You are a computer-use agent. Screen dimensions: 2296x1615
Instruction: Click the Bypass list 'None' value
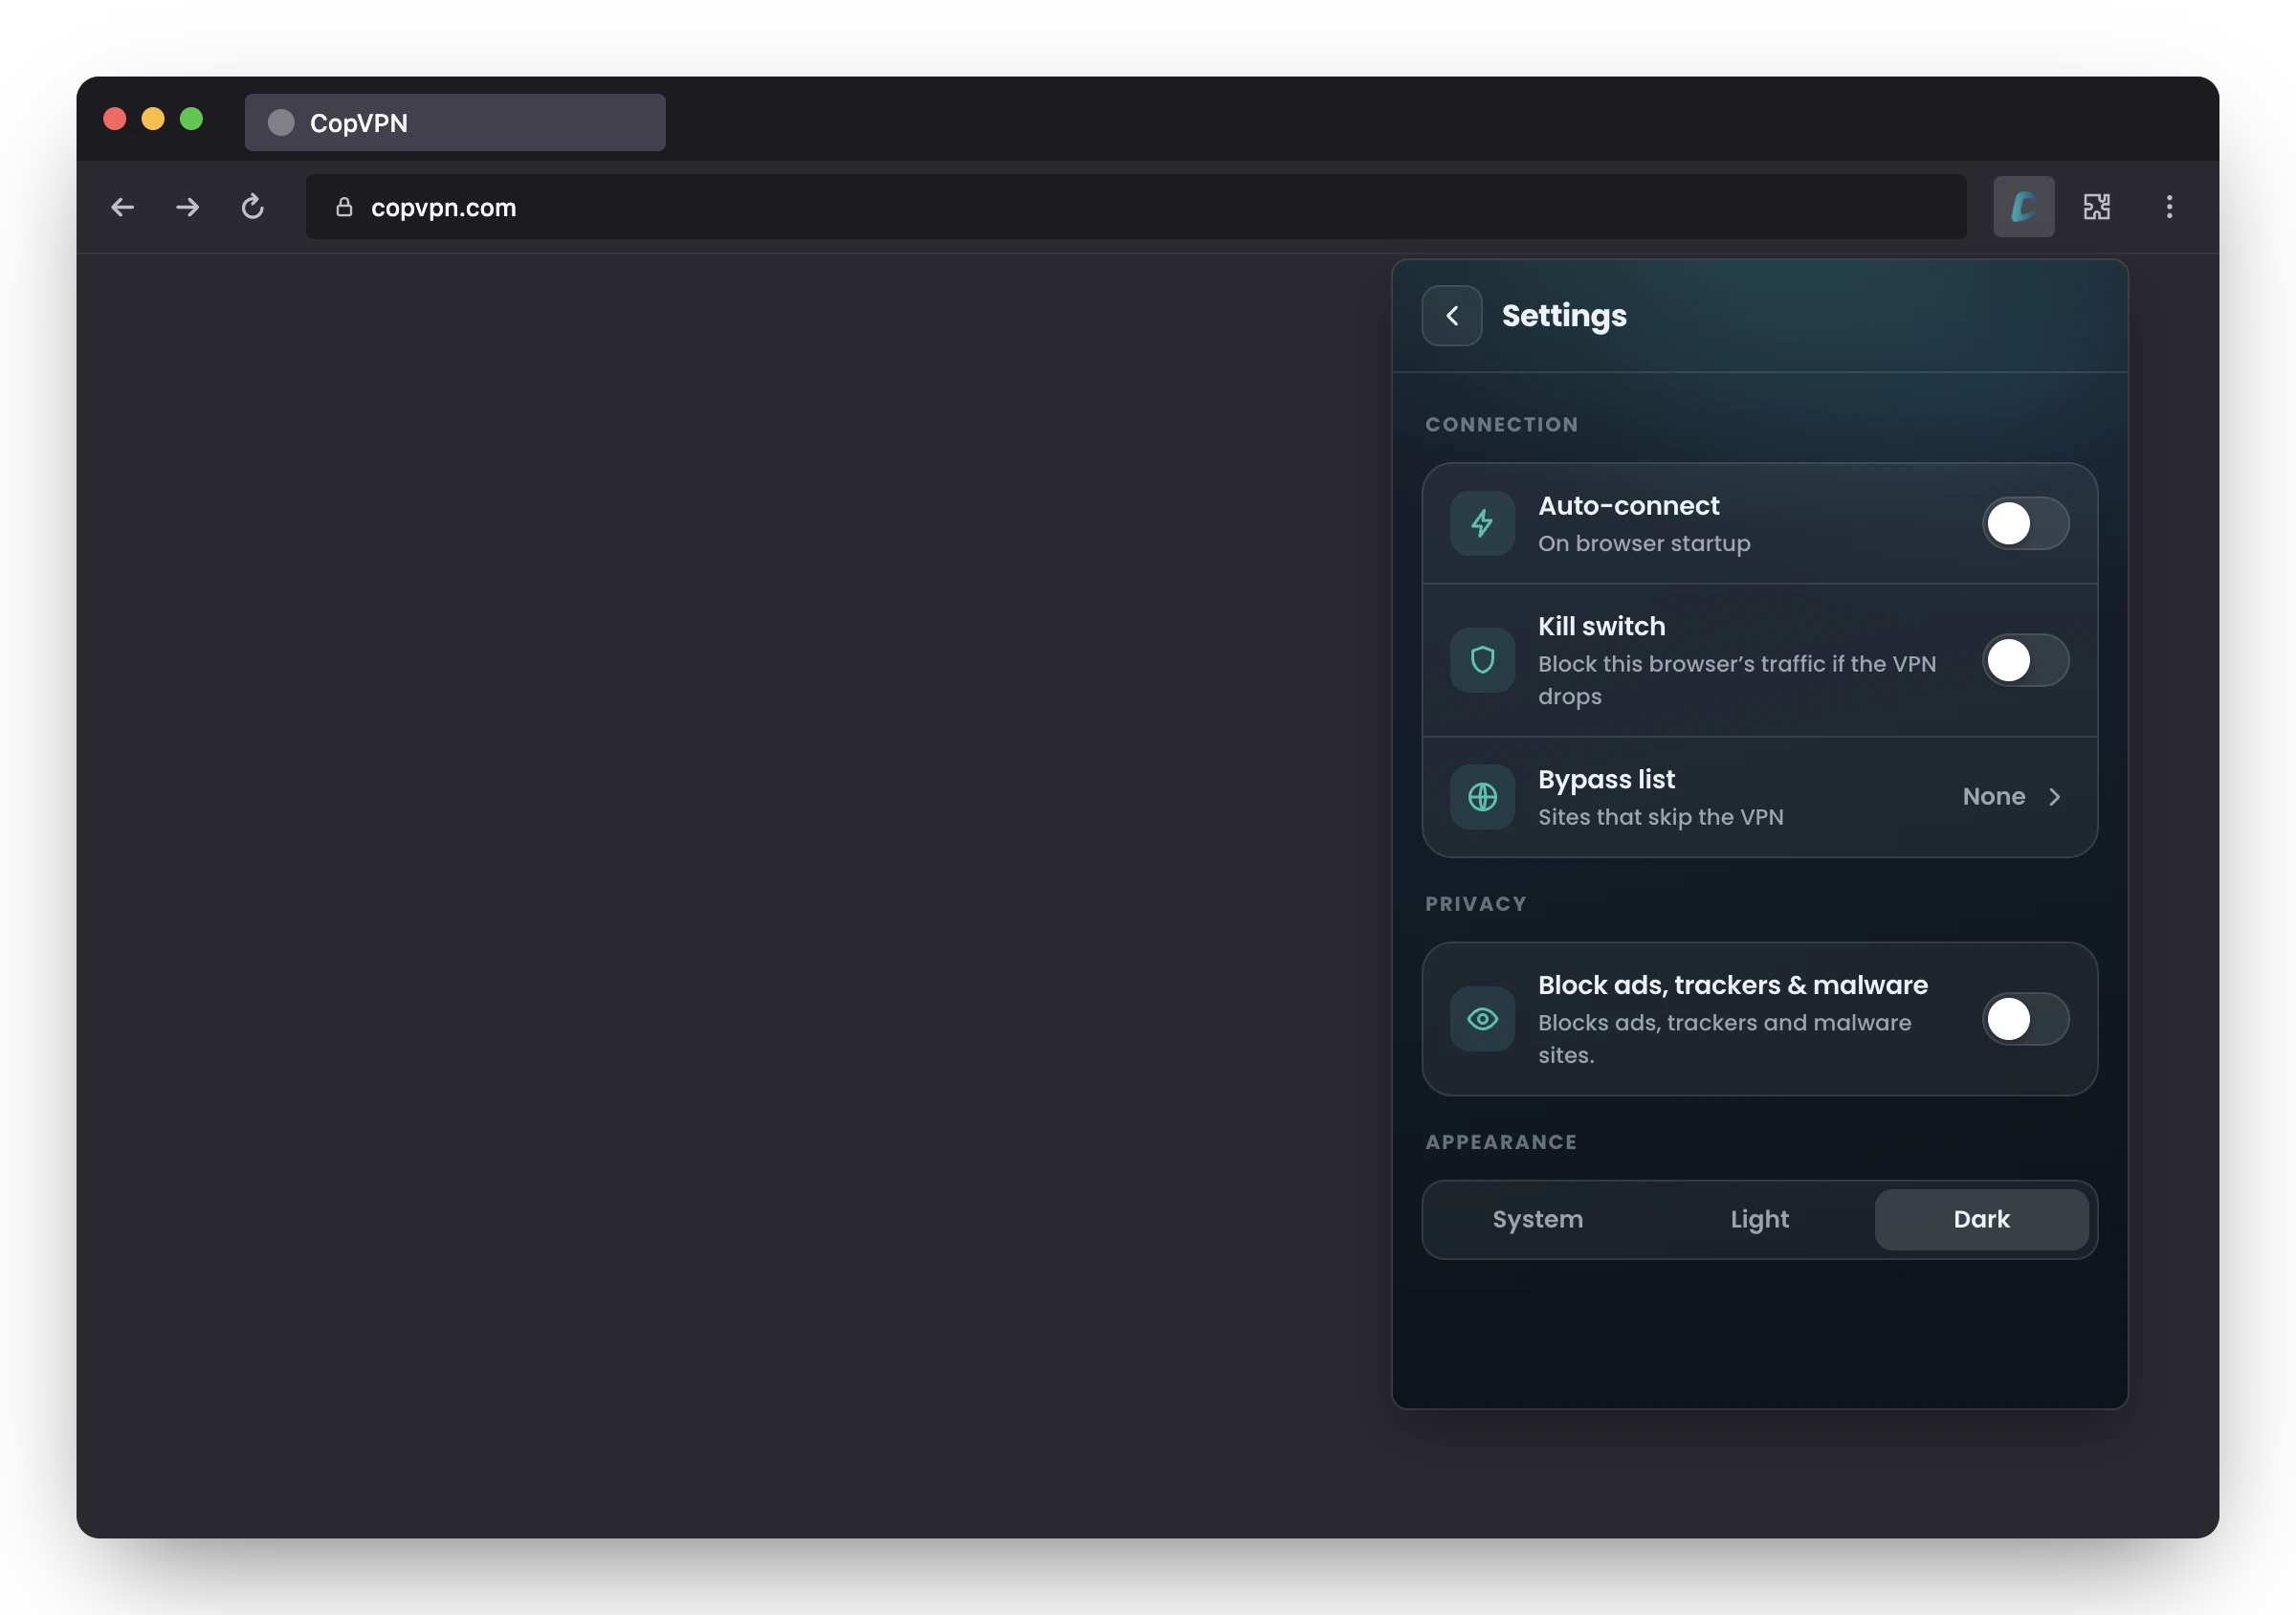[x=1993, y=797]
